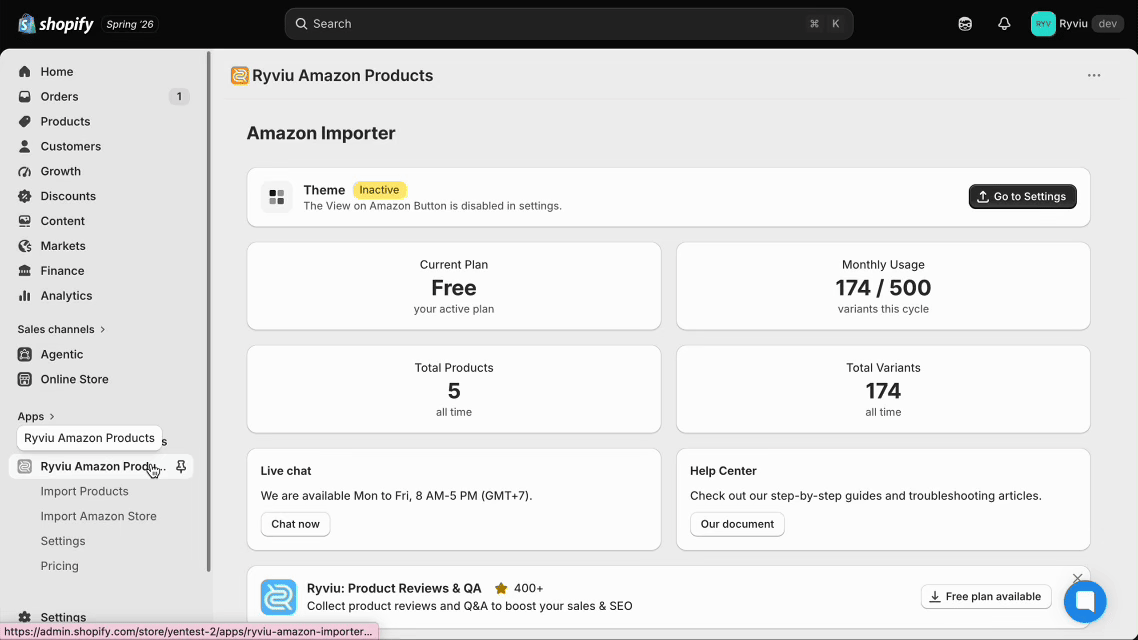The image size is (1138, 640).
Task: Open the Sidekick assistant icon
Action: [965, 24]
